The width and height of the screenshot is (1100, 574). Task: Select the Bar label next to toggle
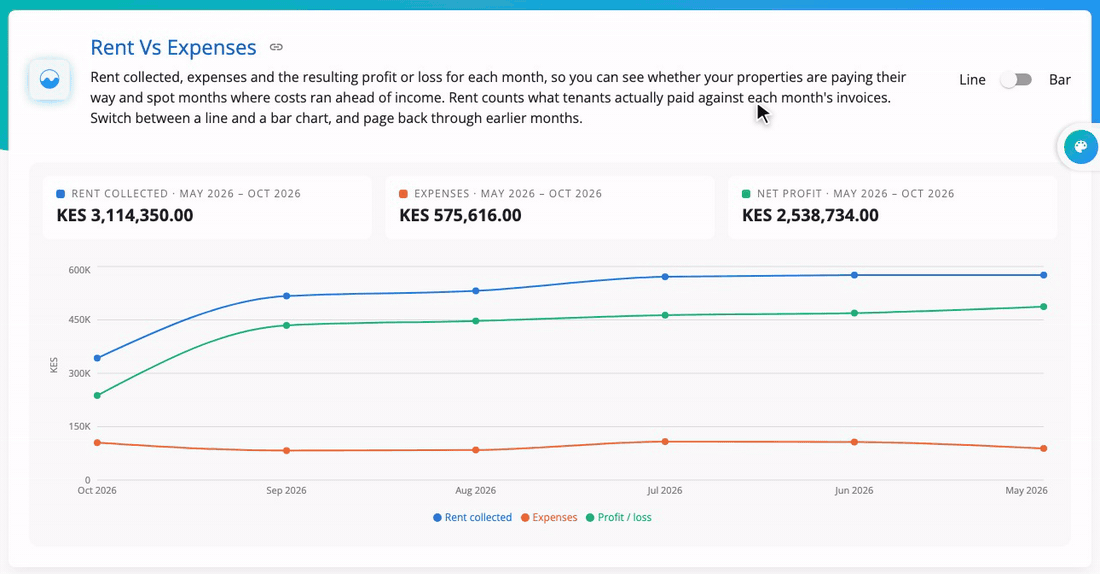(x=1059, y=80)
